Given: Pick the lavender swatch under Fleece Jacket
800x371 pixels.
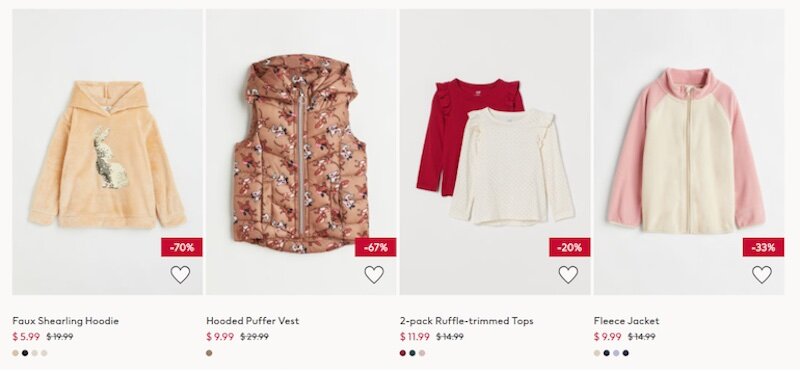Looking at the screenshot, I should click(x=616, y=353).
